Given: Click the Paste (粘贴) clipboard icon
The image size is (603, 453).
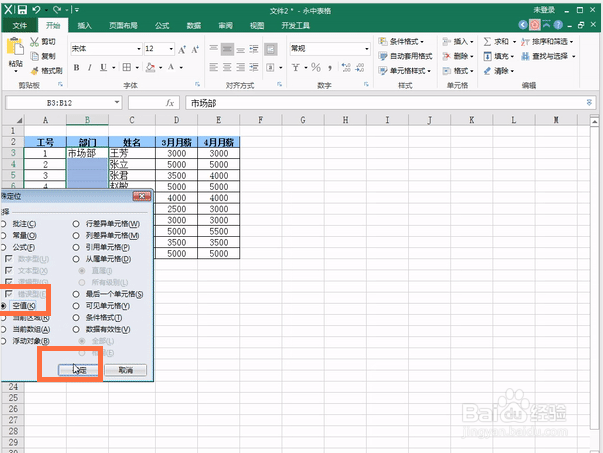Looking at the screenshot, I should point(15,47).
